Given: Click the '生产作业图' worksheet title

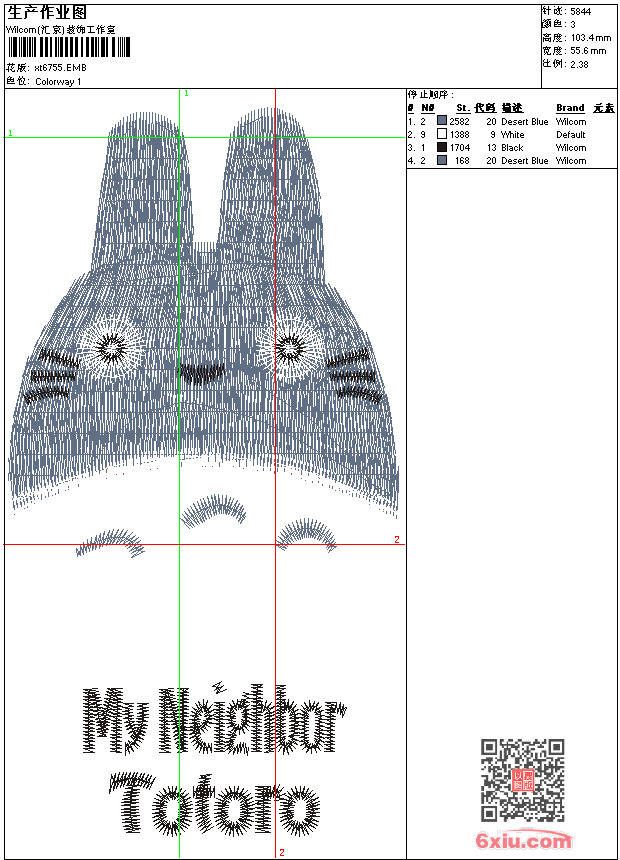Looking at the screenshot, I should pos(47,13).
